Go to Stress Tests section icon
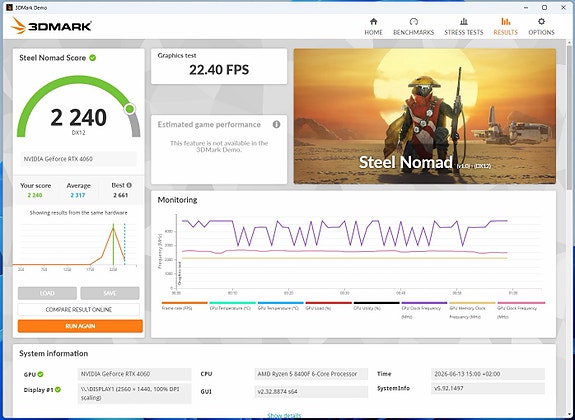Image resolution: width=575 pixels, height=420 pixels. click(464, 21)
